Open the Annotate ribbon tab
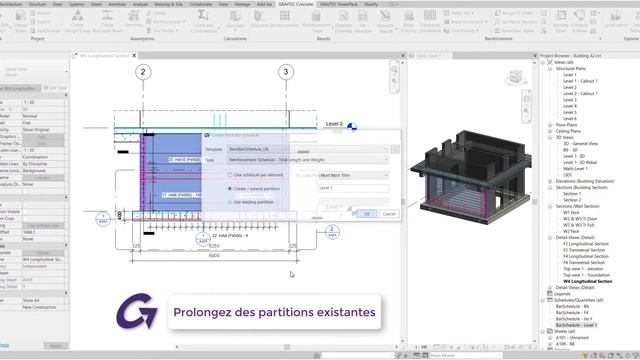Viewport: 640px width, 360px height. coord(117,4)
